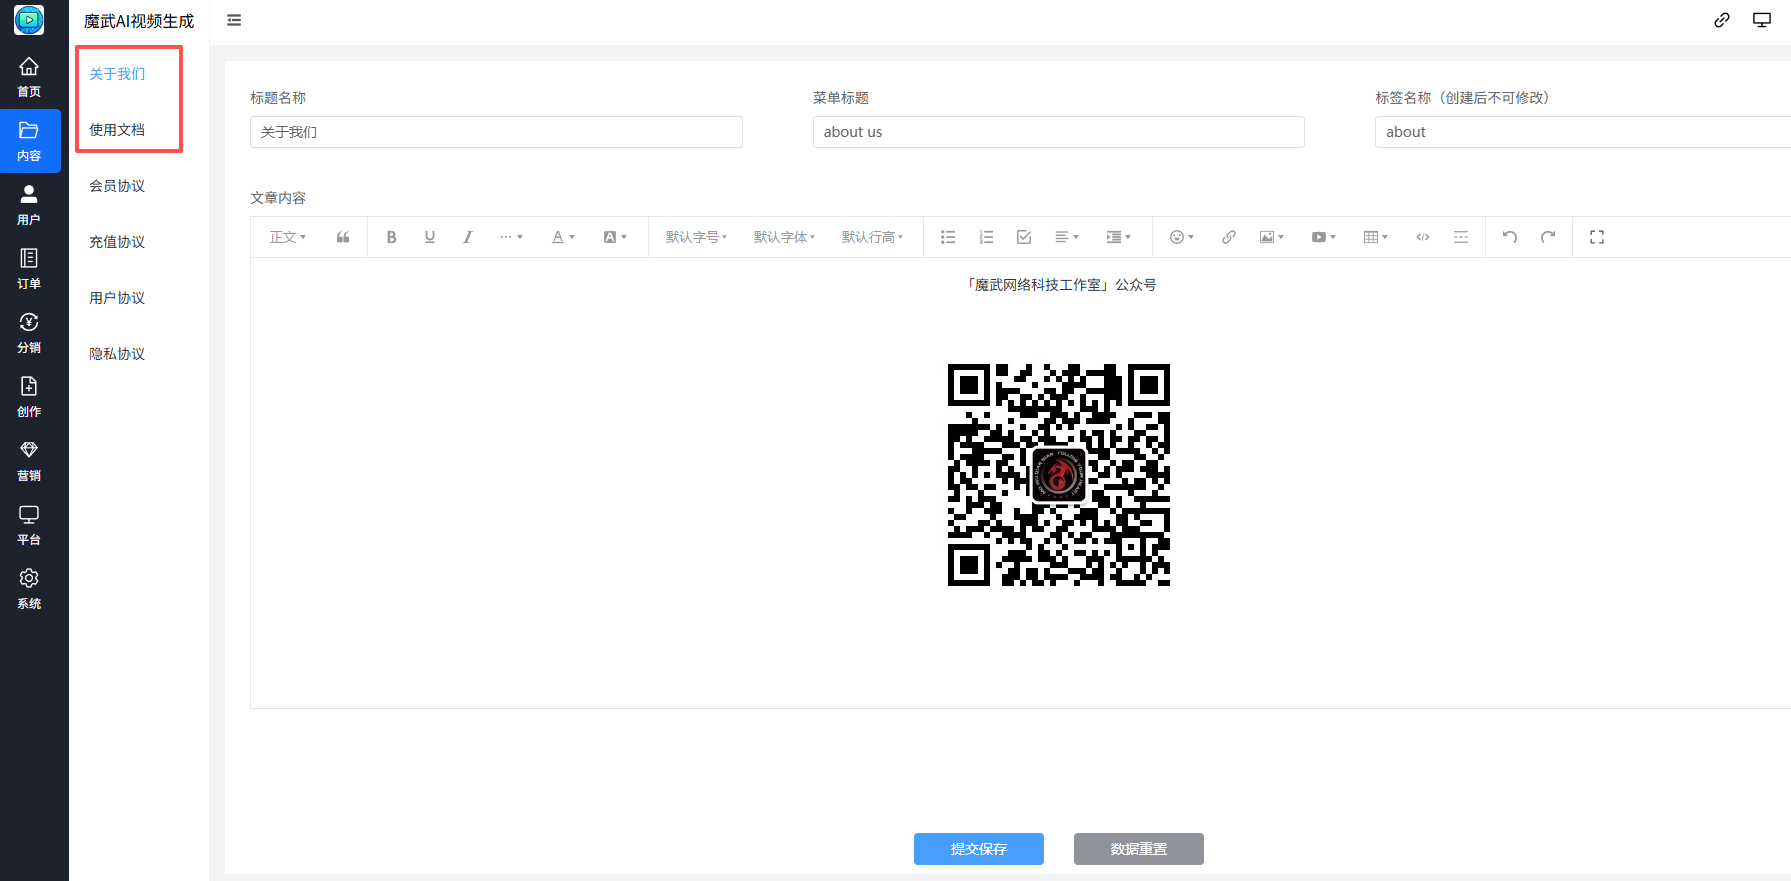The width and height of the screenshot is (1791, 881).
Task: Enter fullscreen editing mode
Action: pos(1596,237)
